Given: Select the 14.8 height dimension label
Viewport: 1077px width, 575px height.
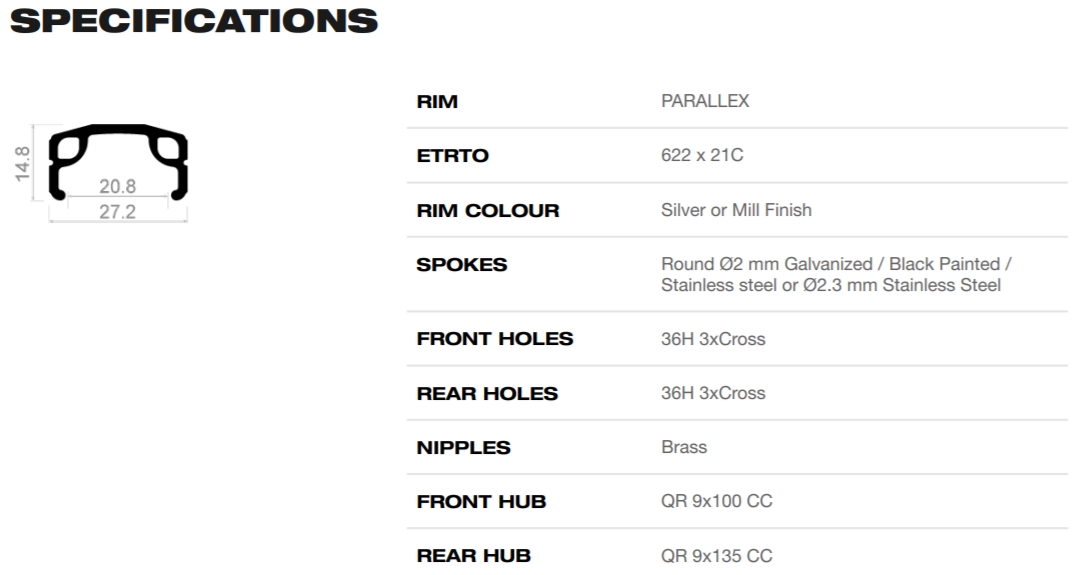Looking at the screenshot, I should pyautogui.click(x=22, y=164).
